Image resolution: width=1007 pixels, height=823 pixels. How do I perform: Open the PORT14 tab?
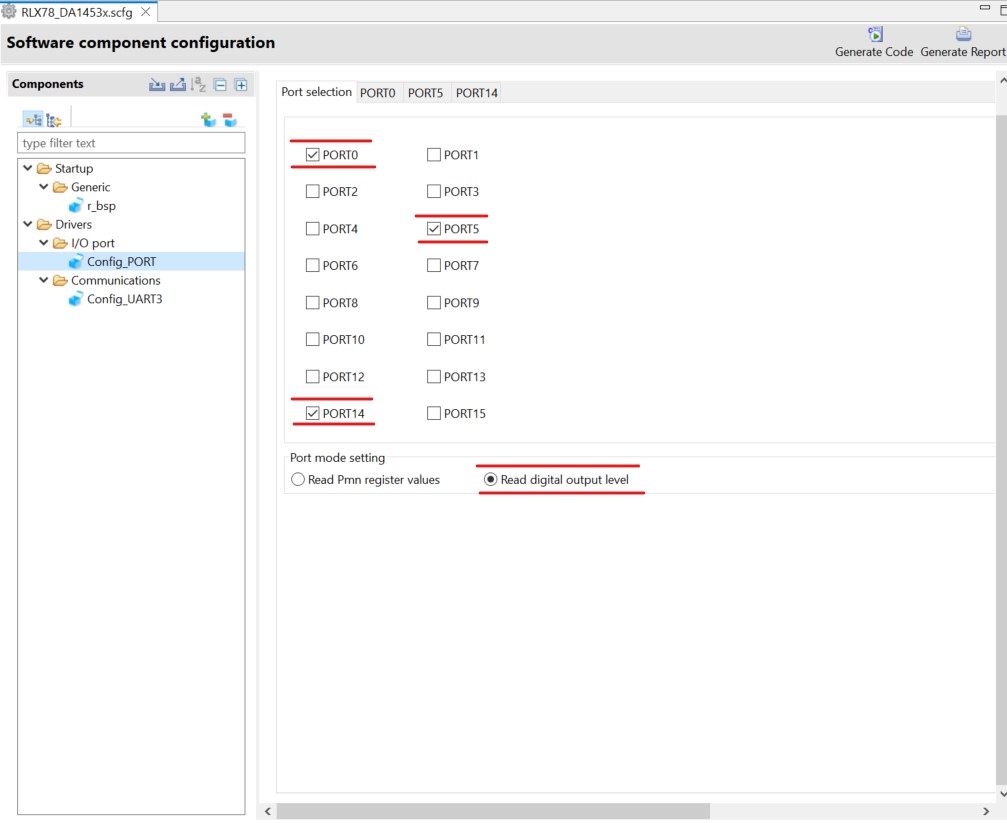click(477, 93)
